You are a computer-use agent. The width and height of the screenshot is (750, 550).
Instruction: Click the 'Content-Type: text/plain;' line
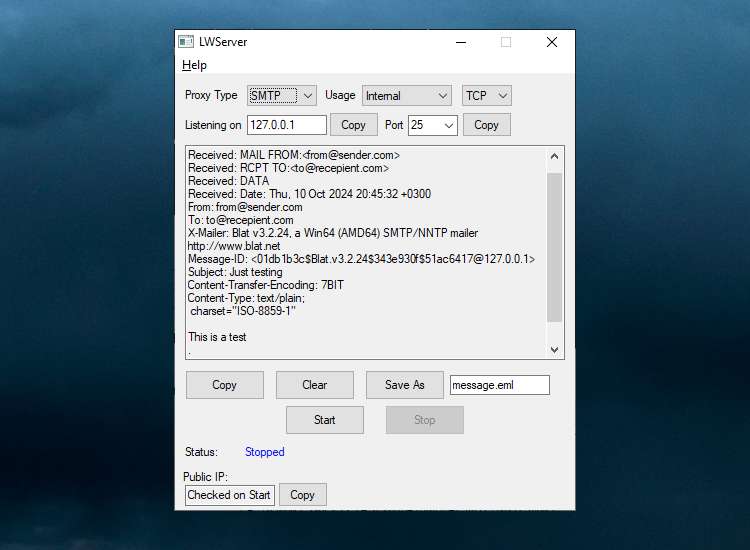pos(246,298)
